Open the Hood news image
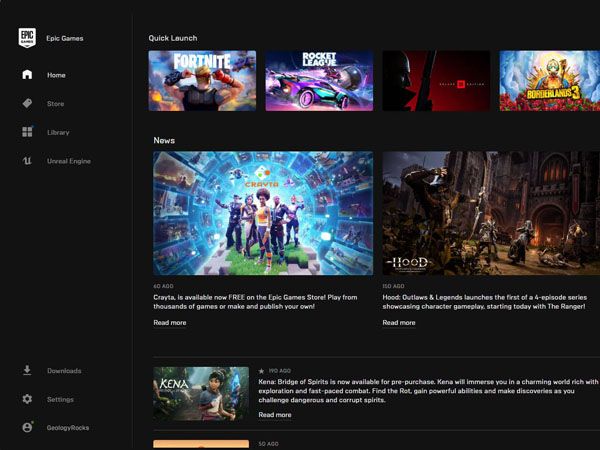The image size is (600, 450). tap(491, 213)
